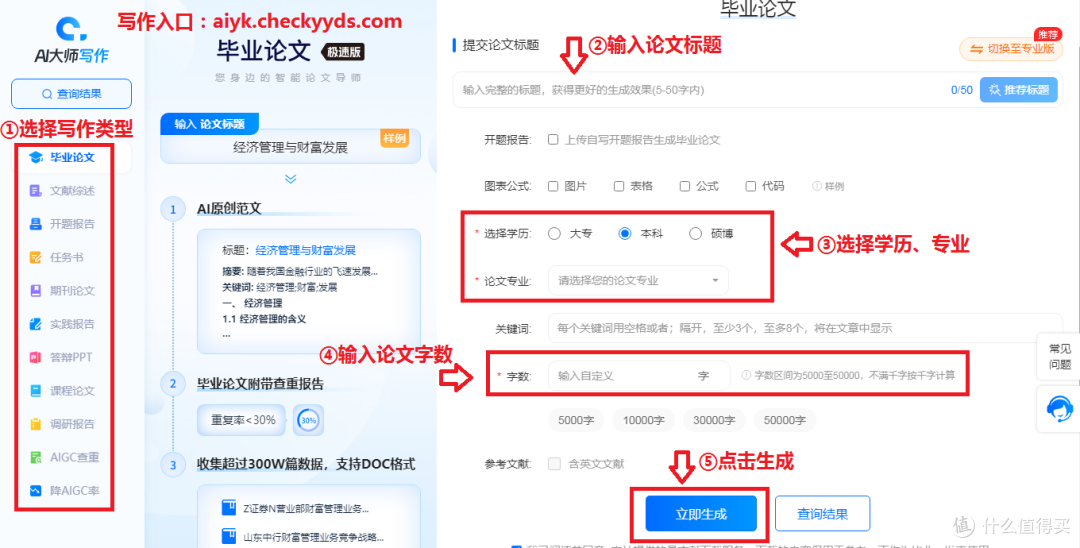Image resolution: width=1080 pixels, height=548 pixels.
Task: Click the 推荐标题 button
Action: pyautogui.click(x=1019, y=89)
